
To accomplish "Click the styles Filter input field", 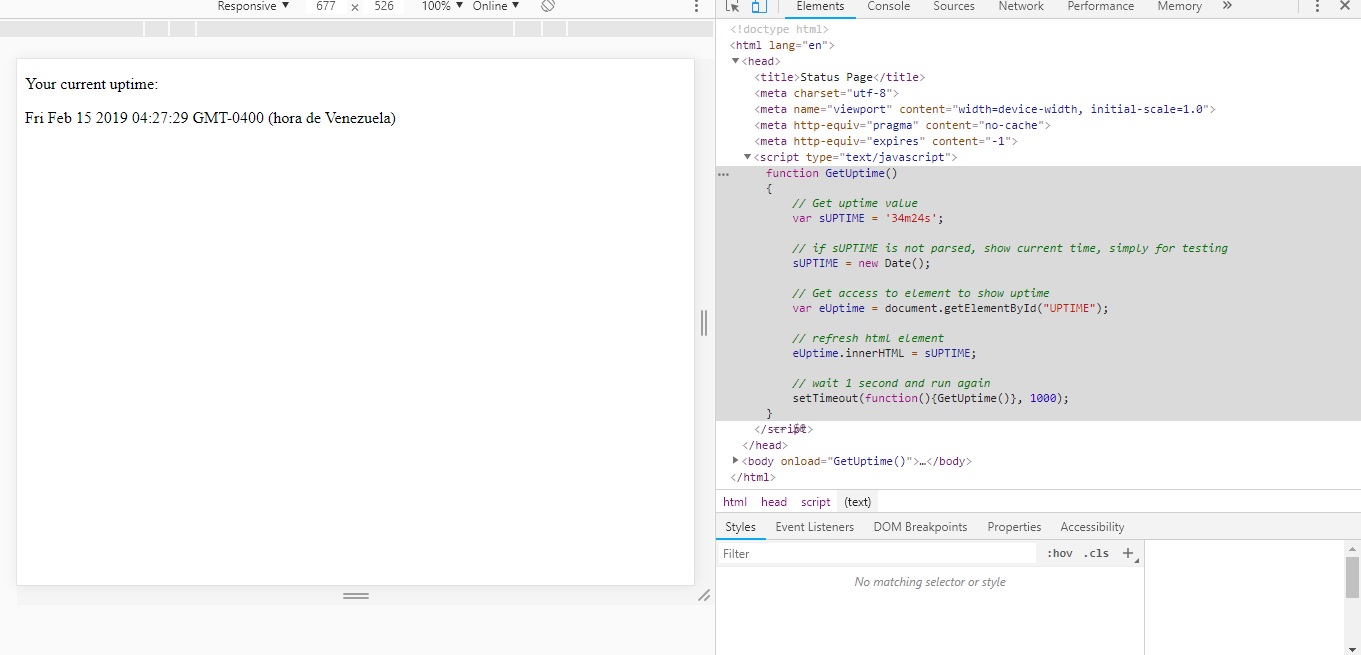I will 875,553.
